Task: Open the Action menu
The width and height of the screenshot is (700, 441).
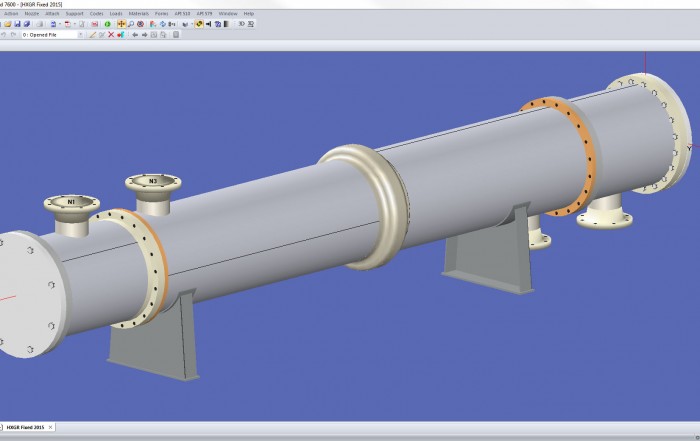Action: [x=11, y=14]
